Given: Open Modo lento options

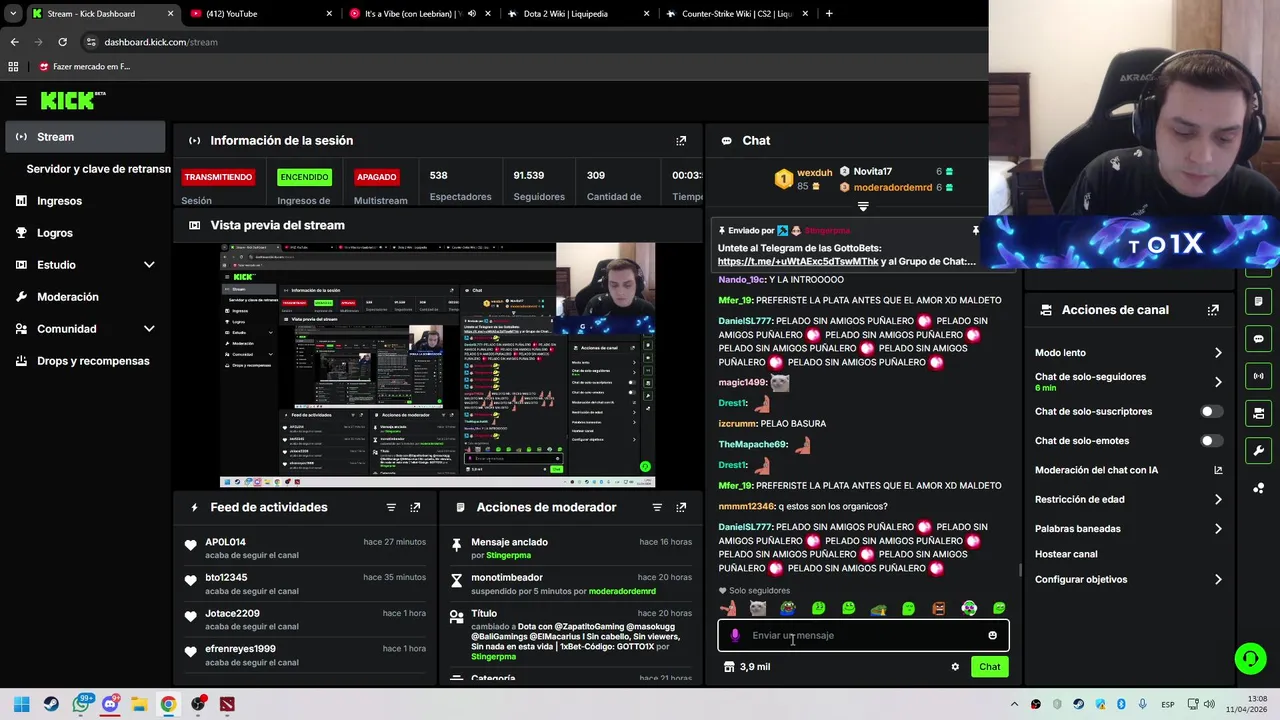Looking at the screenshot, I should click(1128, 353).
